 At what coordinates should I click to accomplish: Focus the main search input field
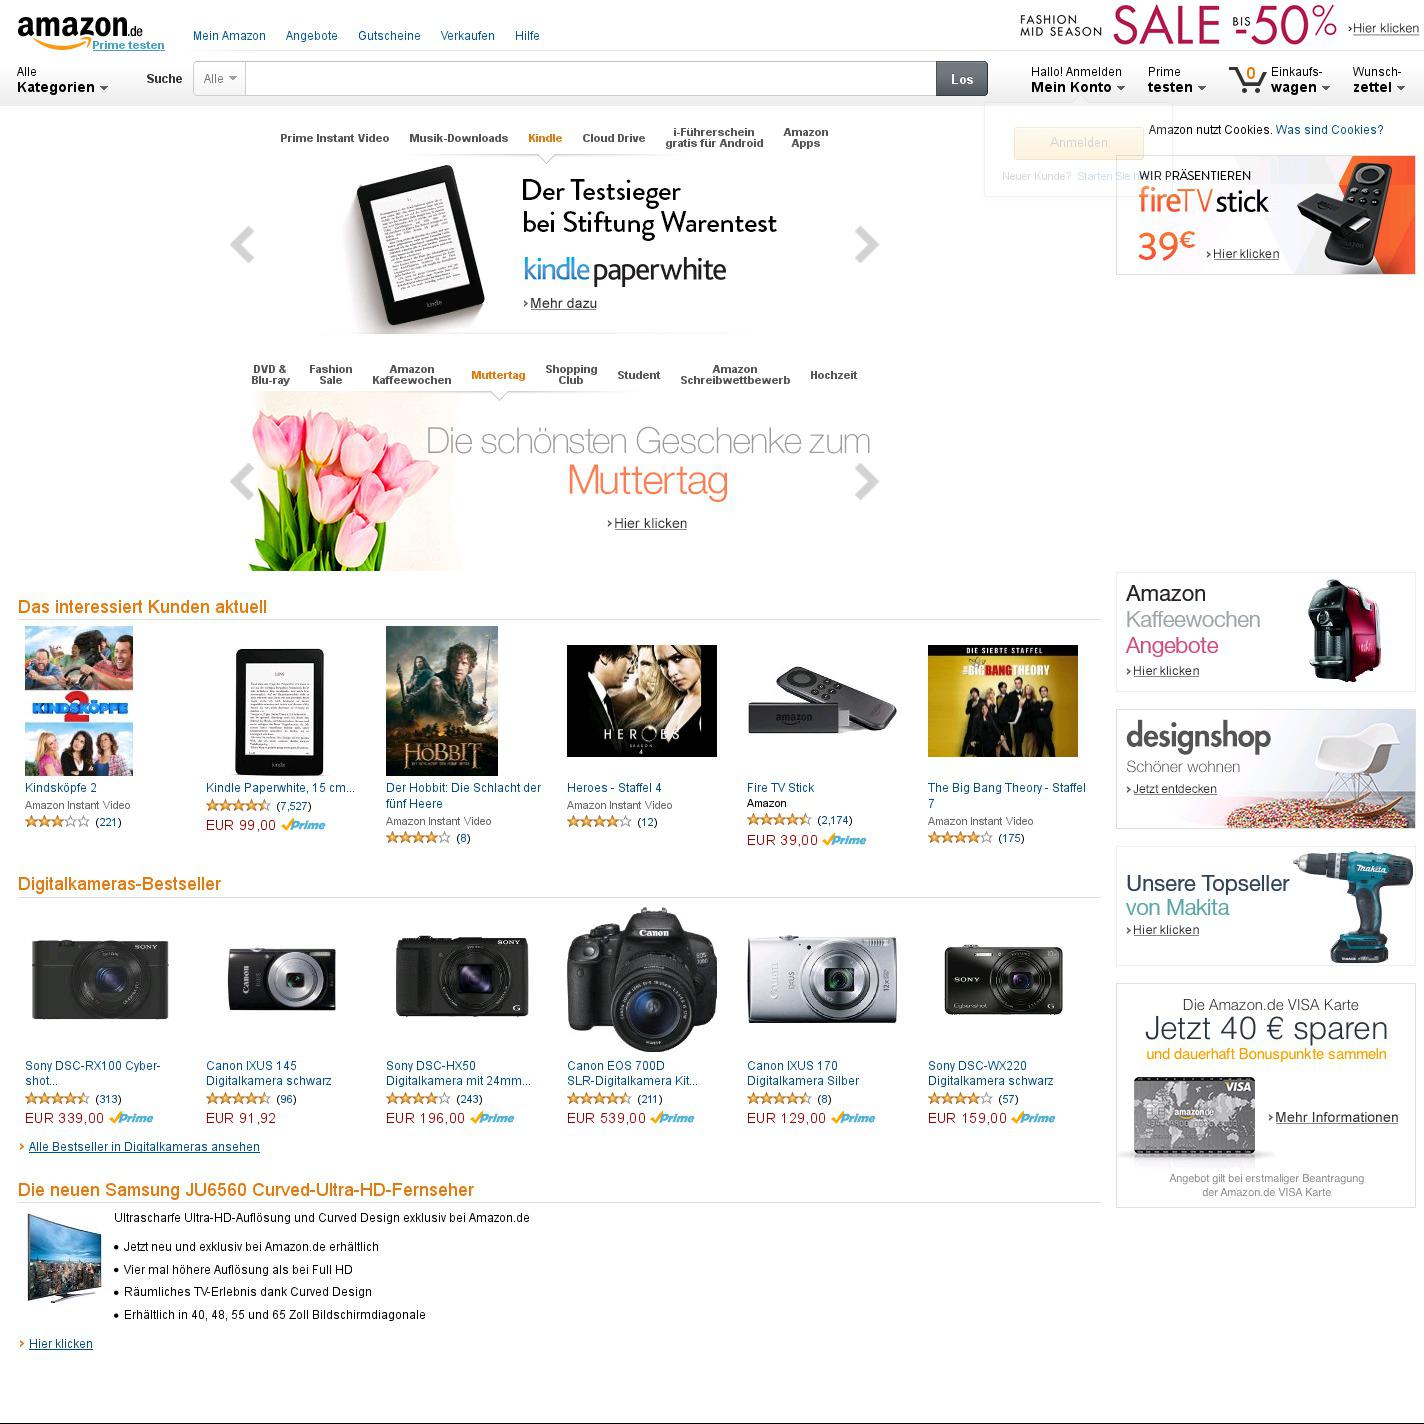[591, 79]
